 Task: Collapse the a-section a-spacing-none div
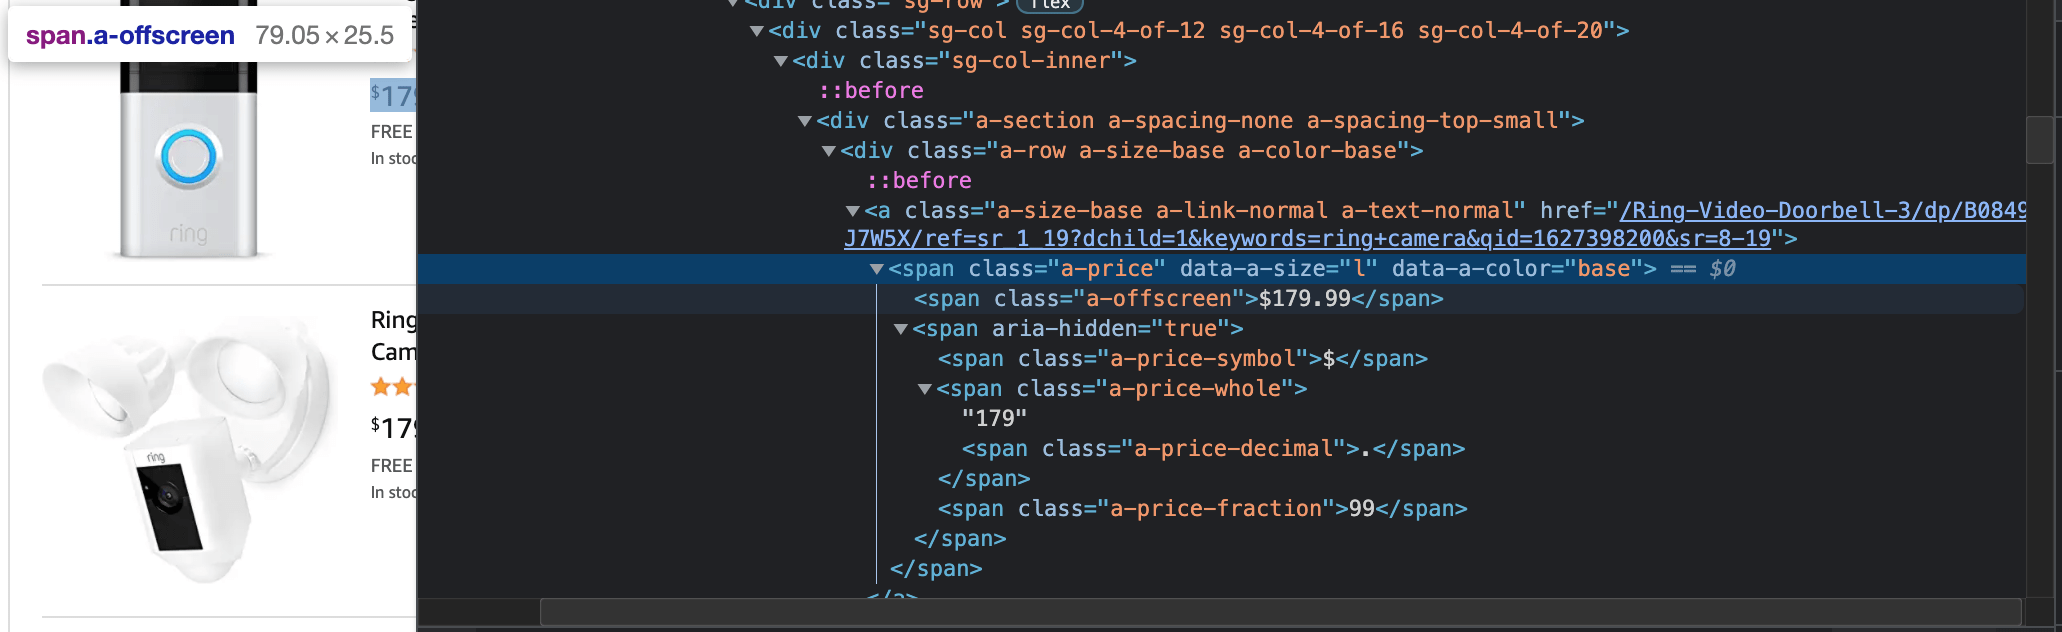(805, 121)
